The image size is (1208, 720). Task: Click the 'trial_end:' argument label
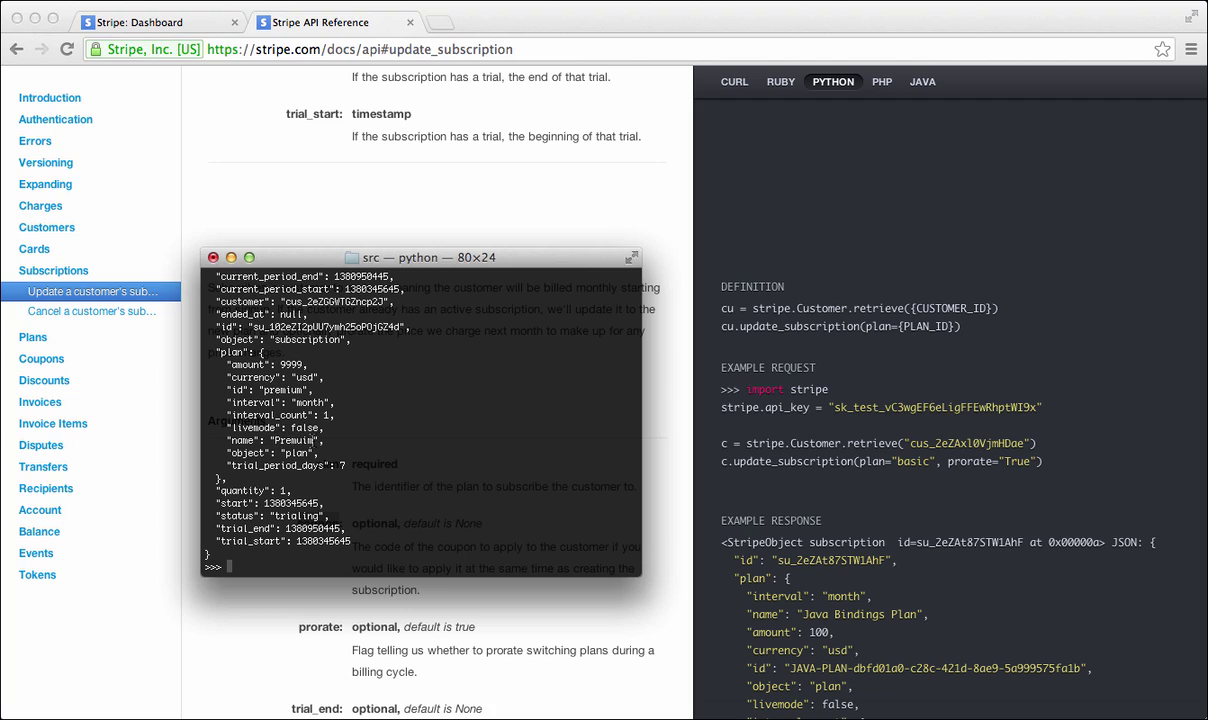click(x=317, y=709)
